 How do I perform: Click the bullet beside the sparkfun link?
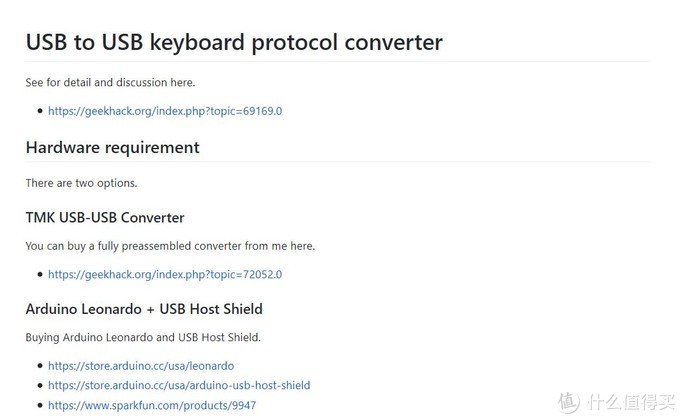coord(40,406)
